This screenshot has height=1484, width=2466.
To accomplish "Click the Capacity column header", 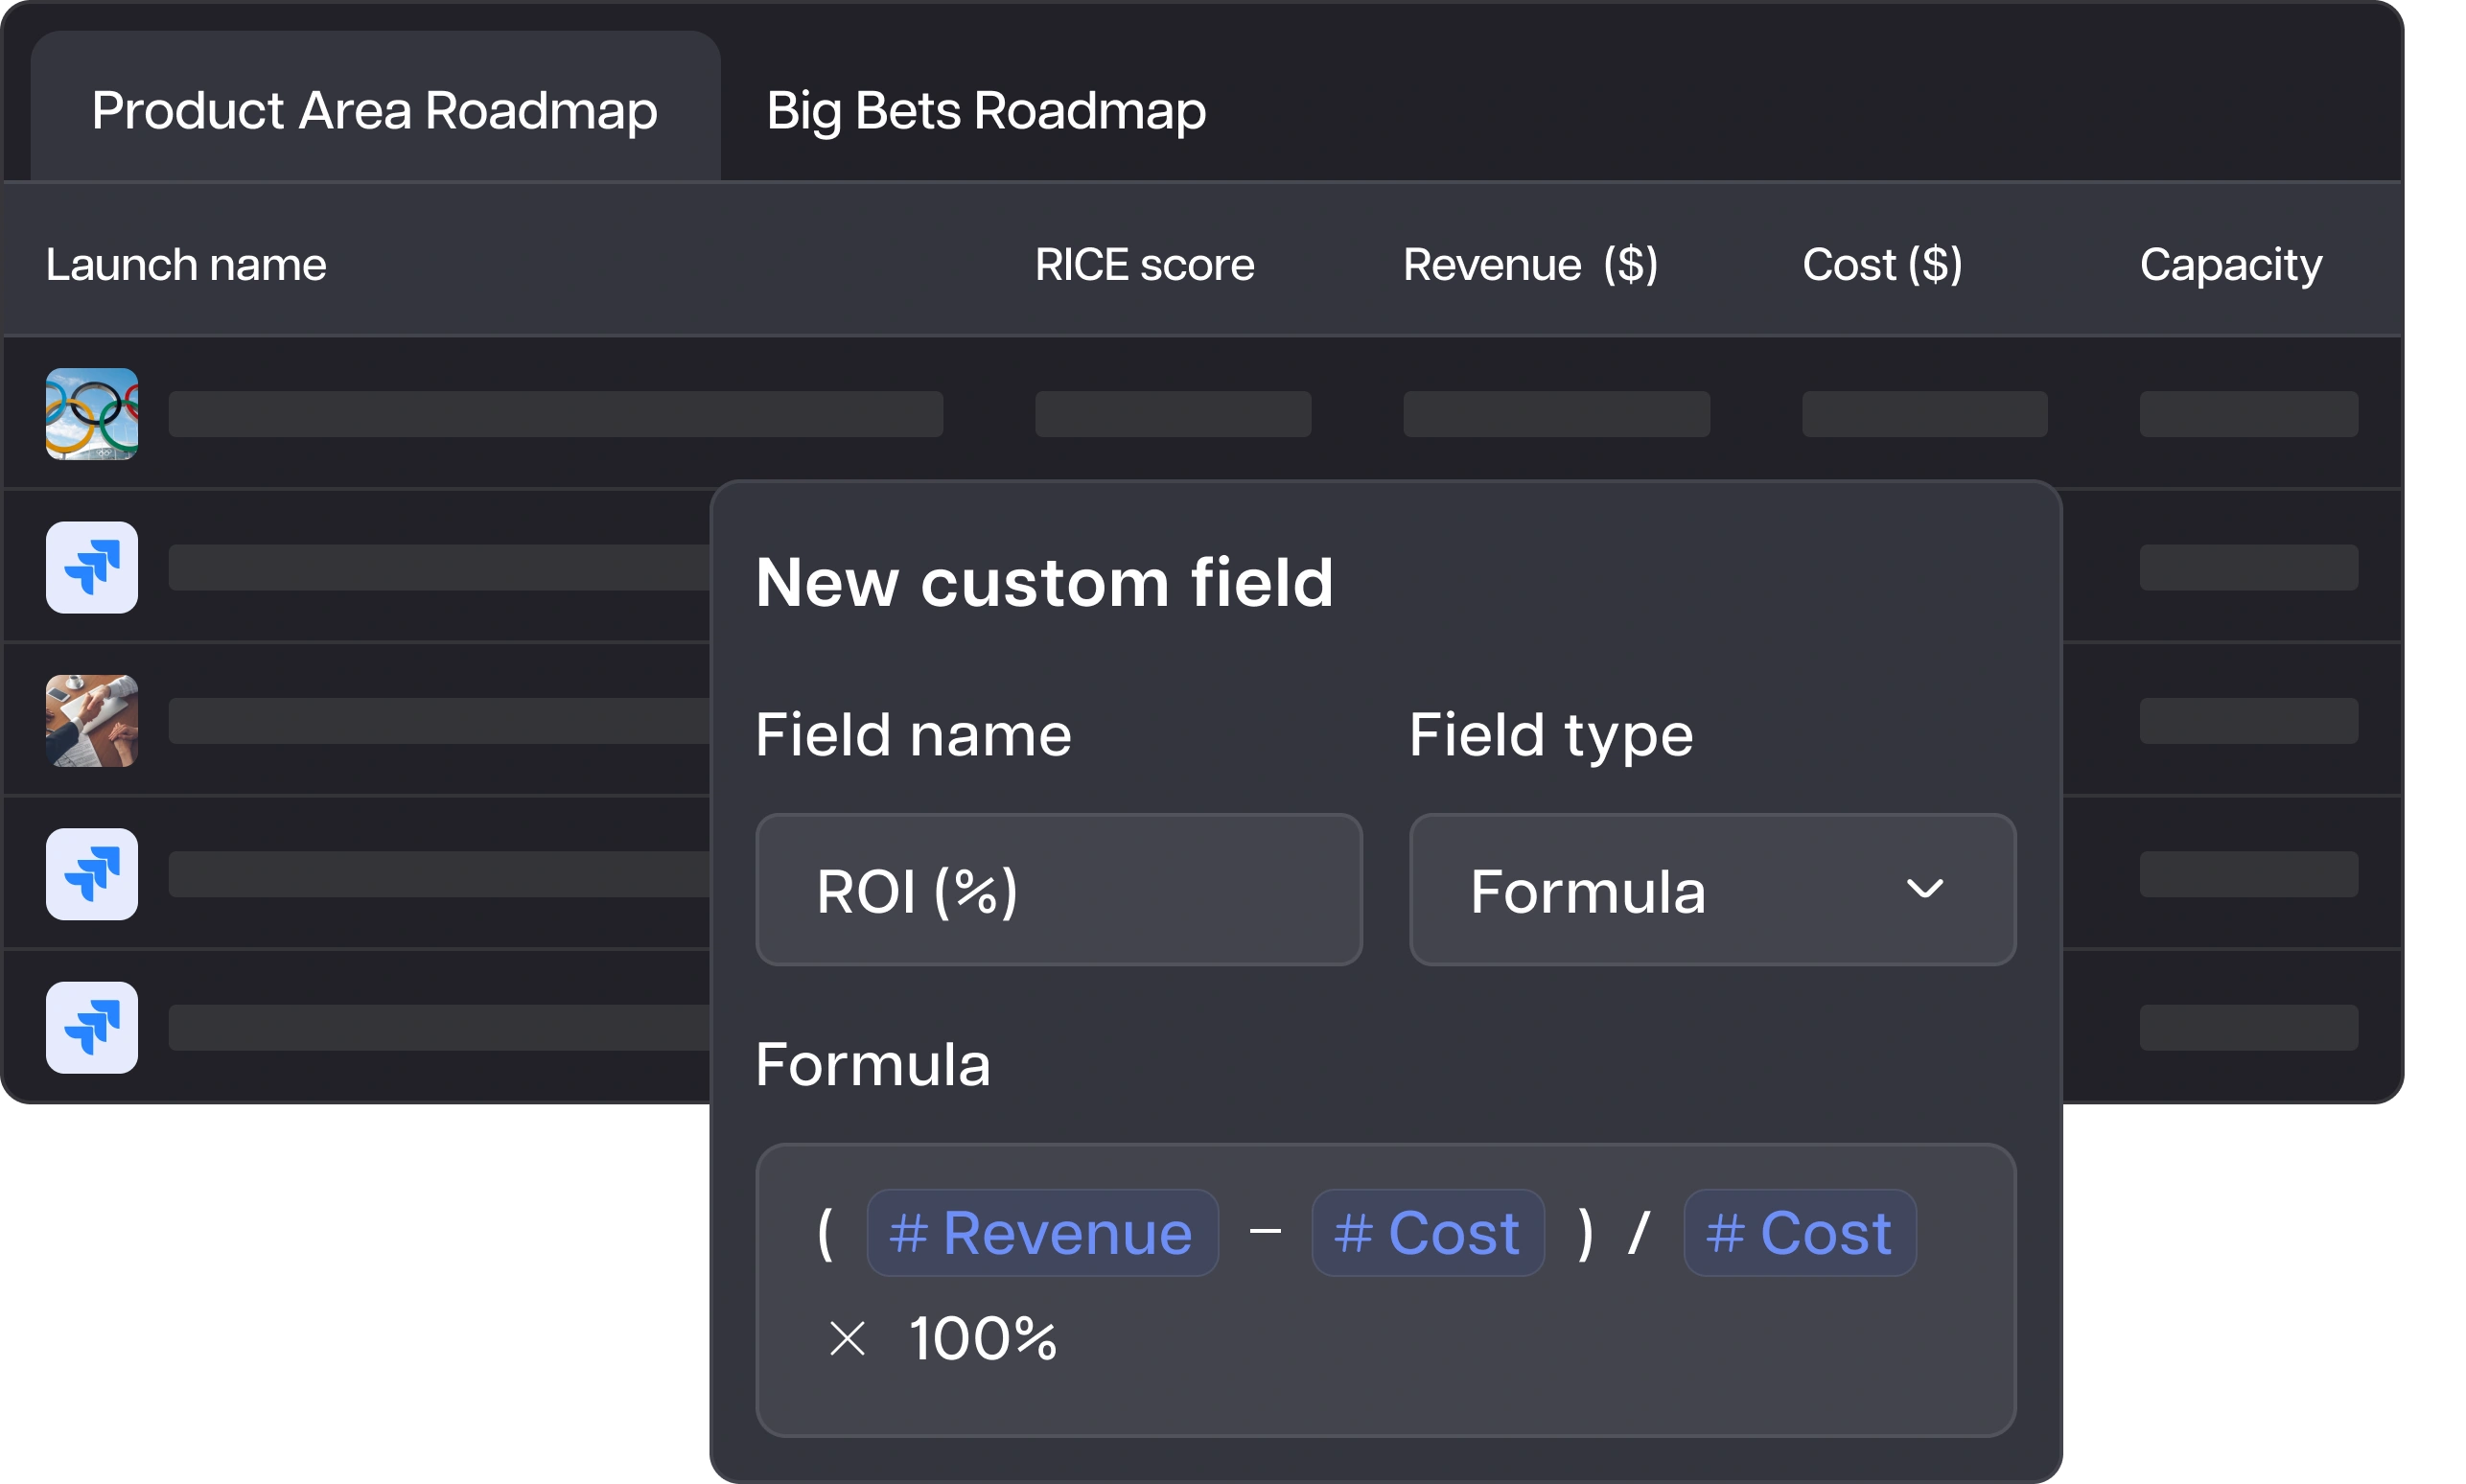I will (2230, 265).
